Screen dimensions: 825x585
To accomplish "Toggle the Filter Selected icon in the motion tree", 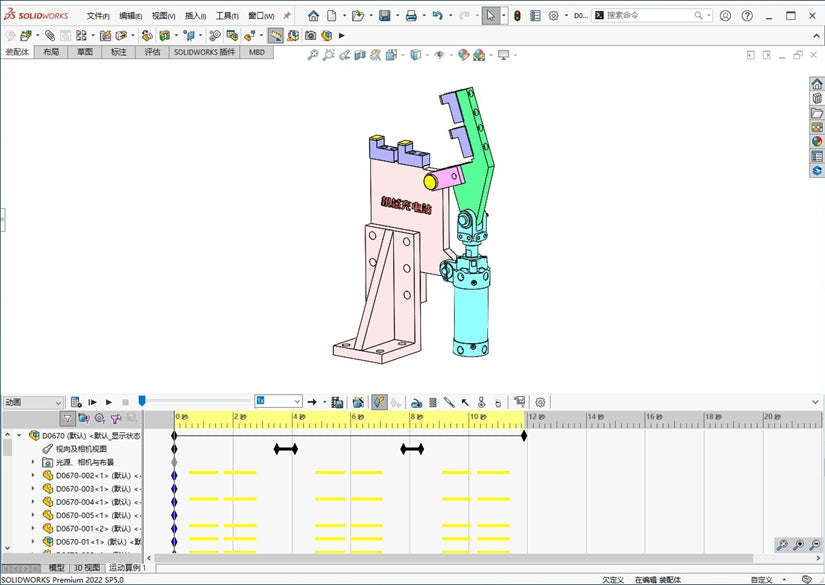I will coord(116,418).
